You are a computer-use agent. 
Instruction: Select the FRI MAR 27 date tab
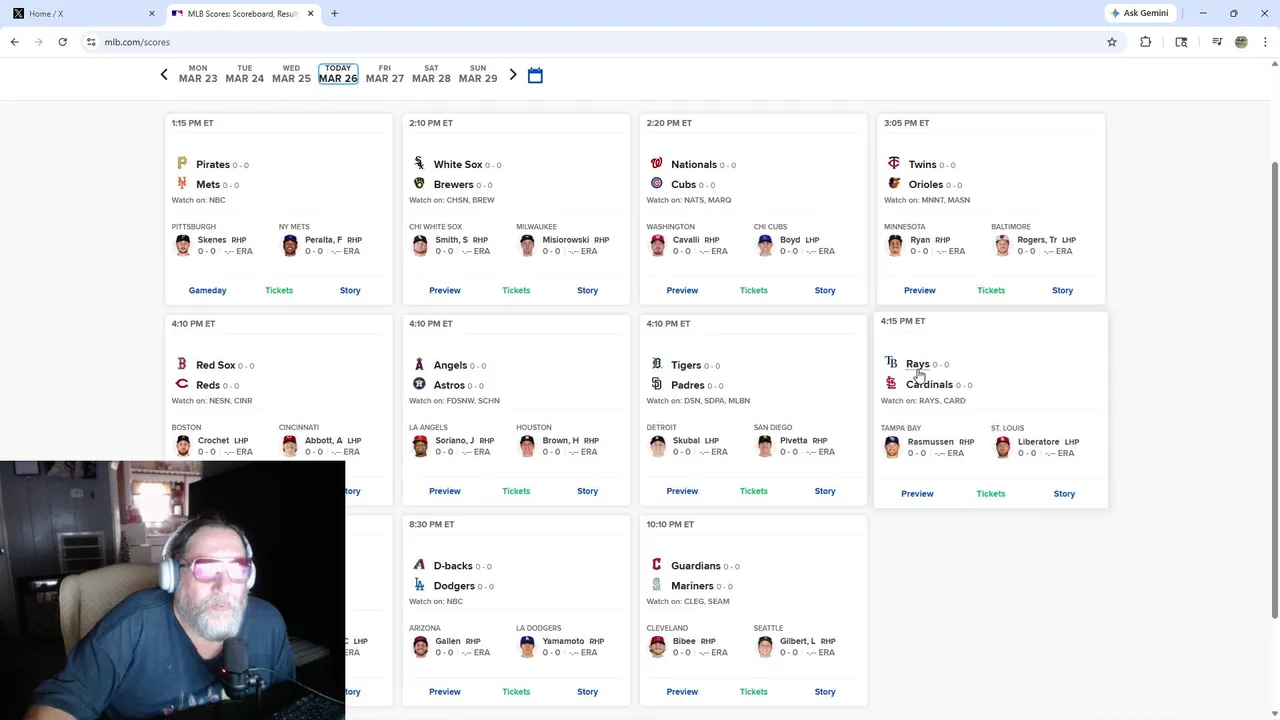click(385, 74)
